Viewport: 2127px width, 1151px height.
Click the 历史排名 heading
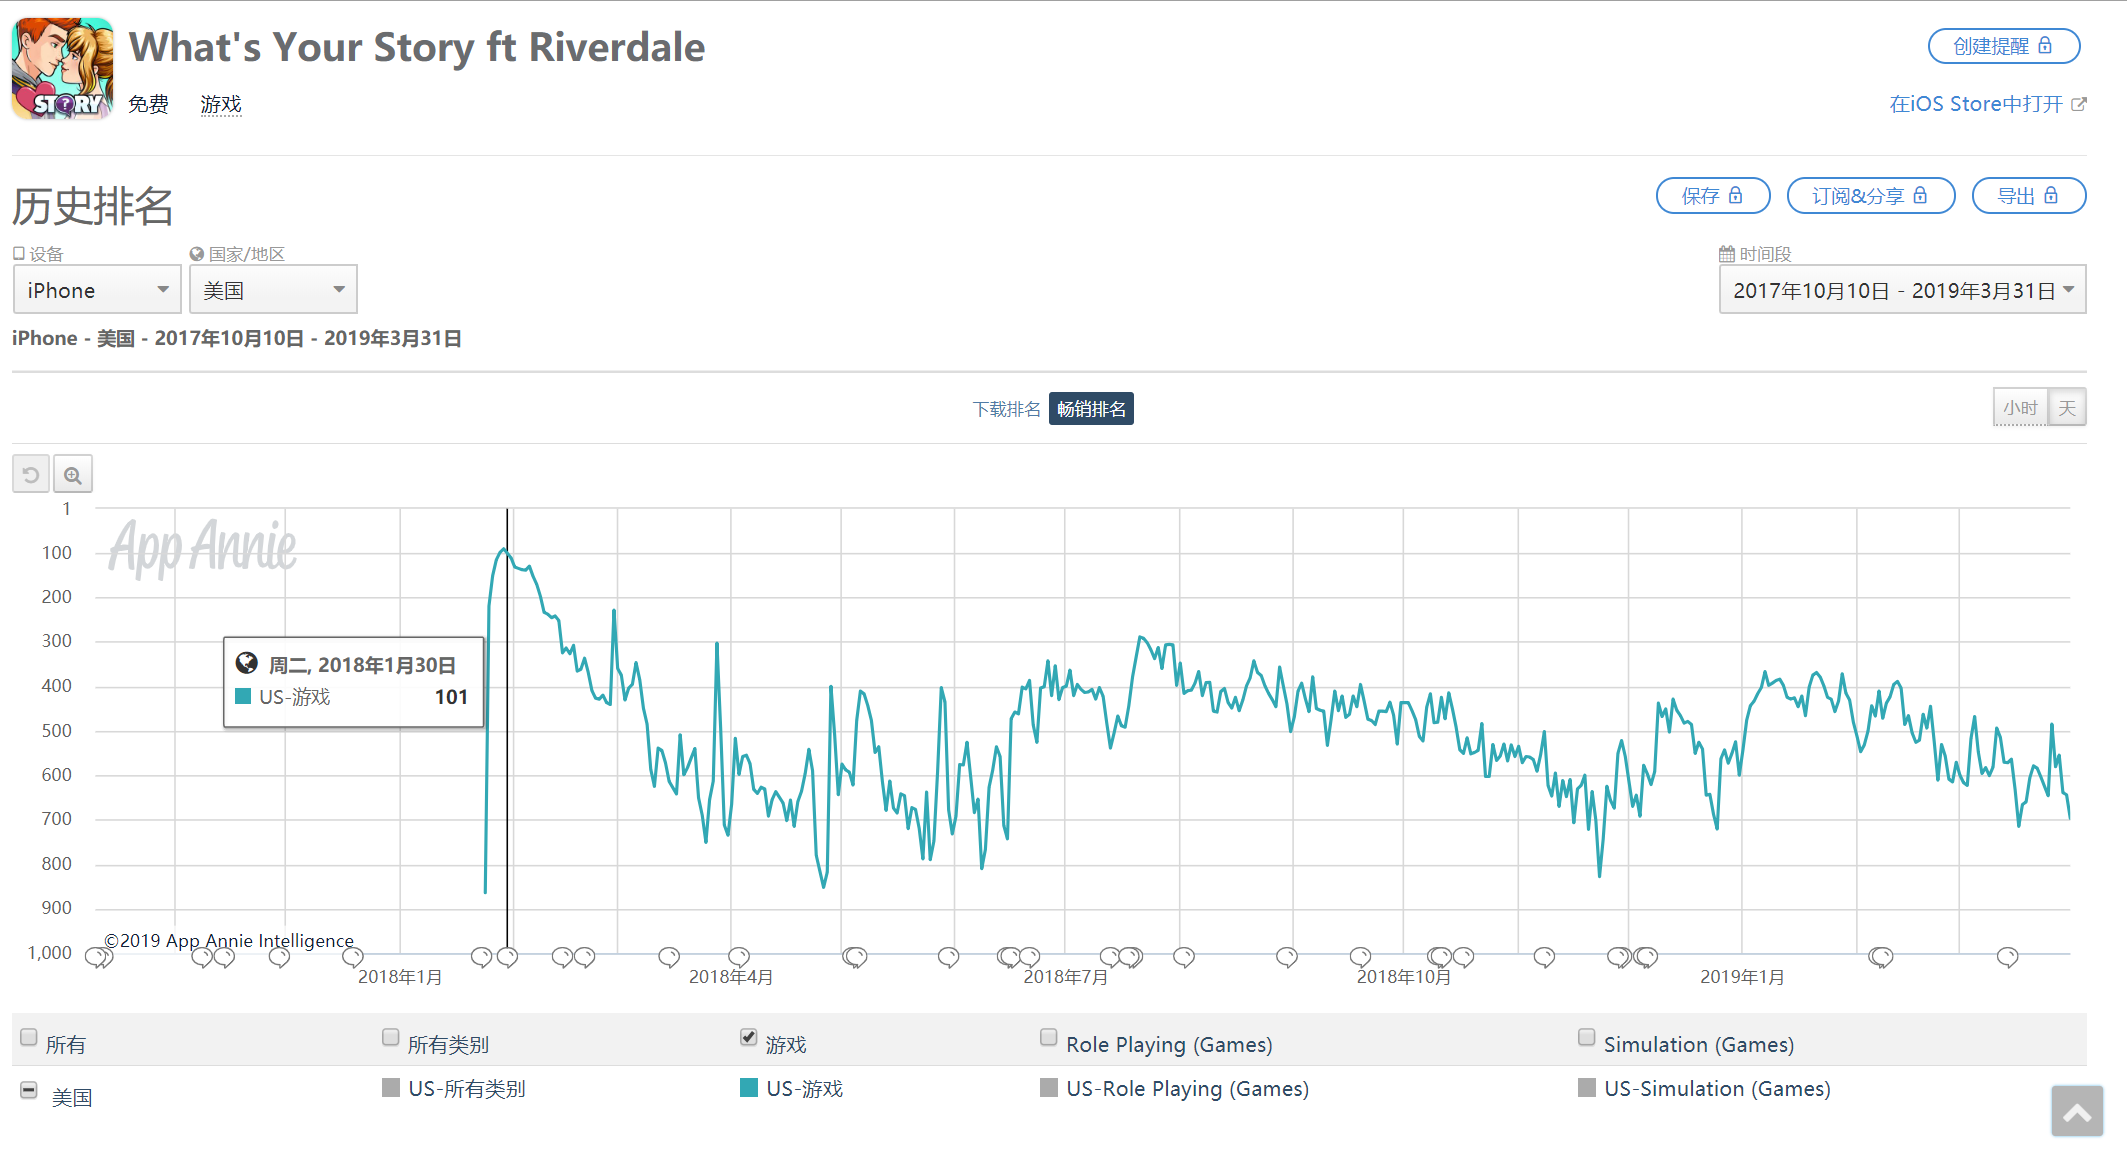[93, 207]
